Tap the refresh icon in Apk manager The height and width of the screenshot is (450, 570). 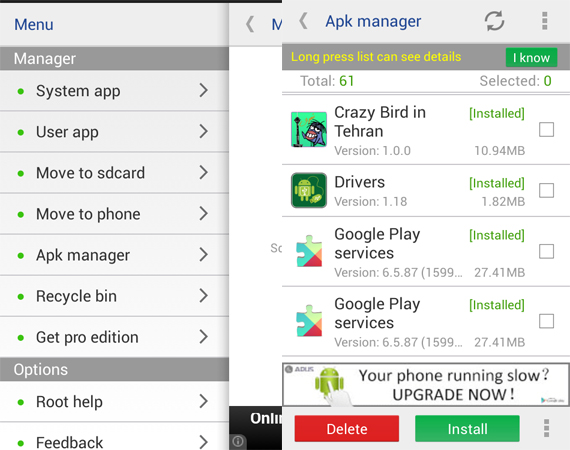494,21
